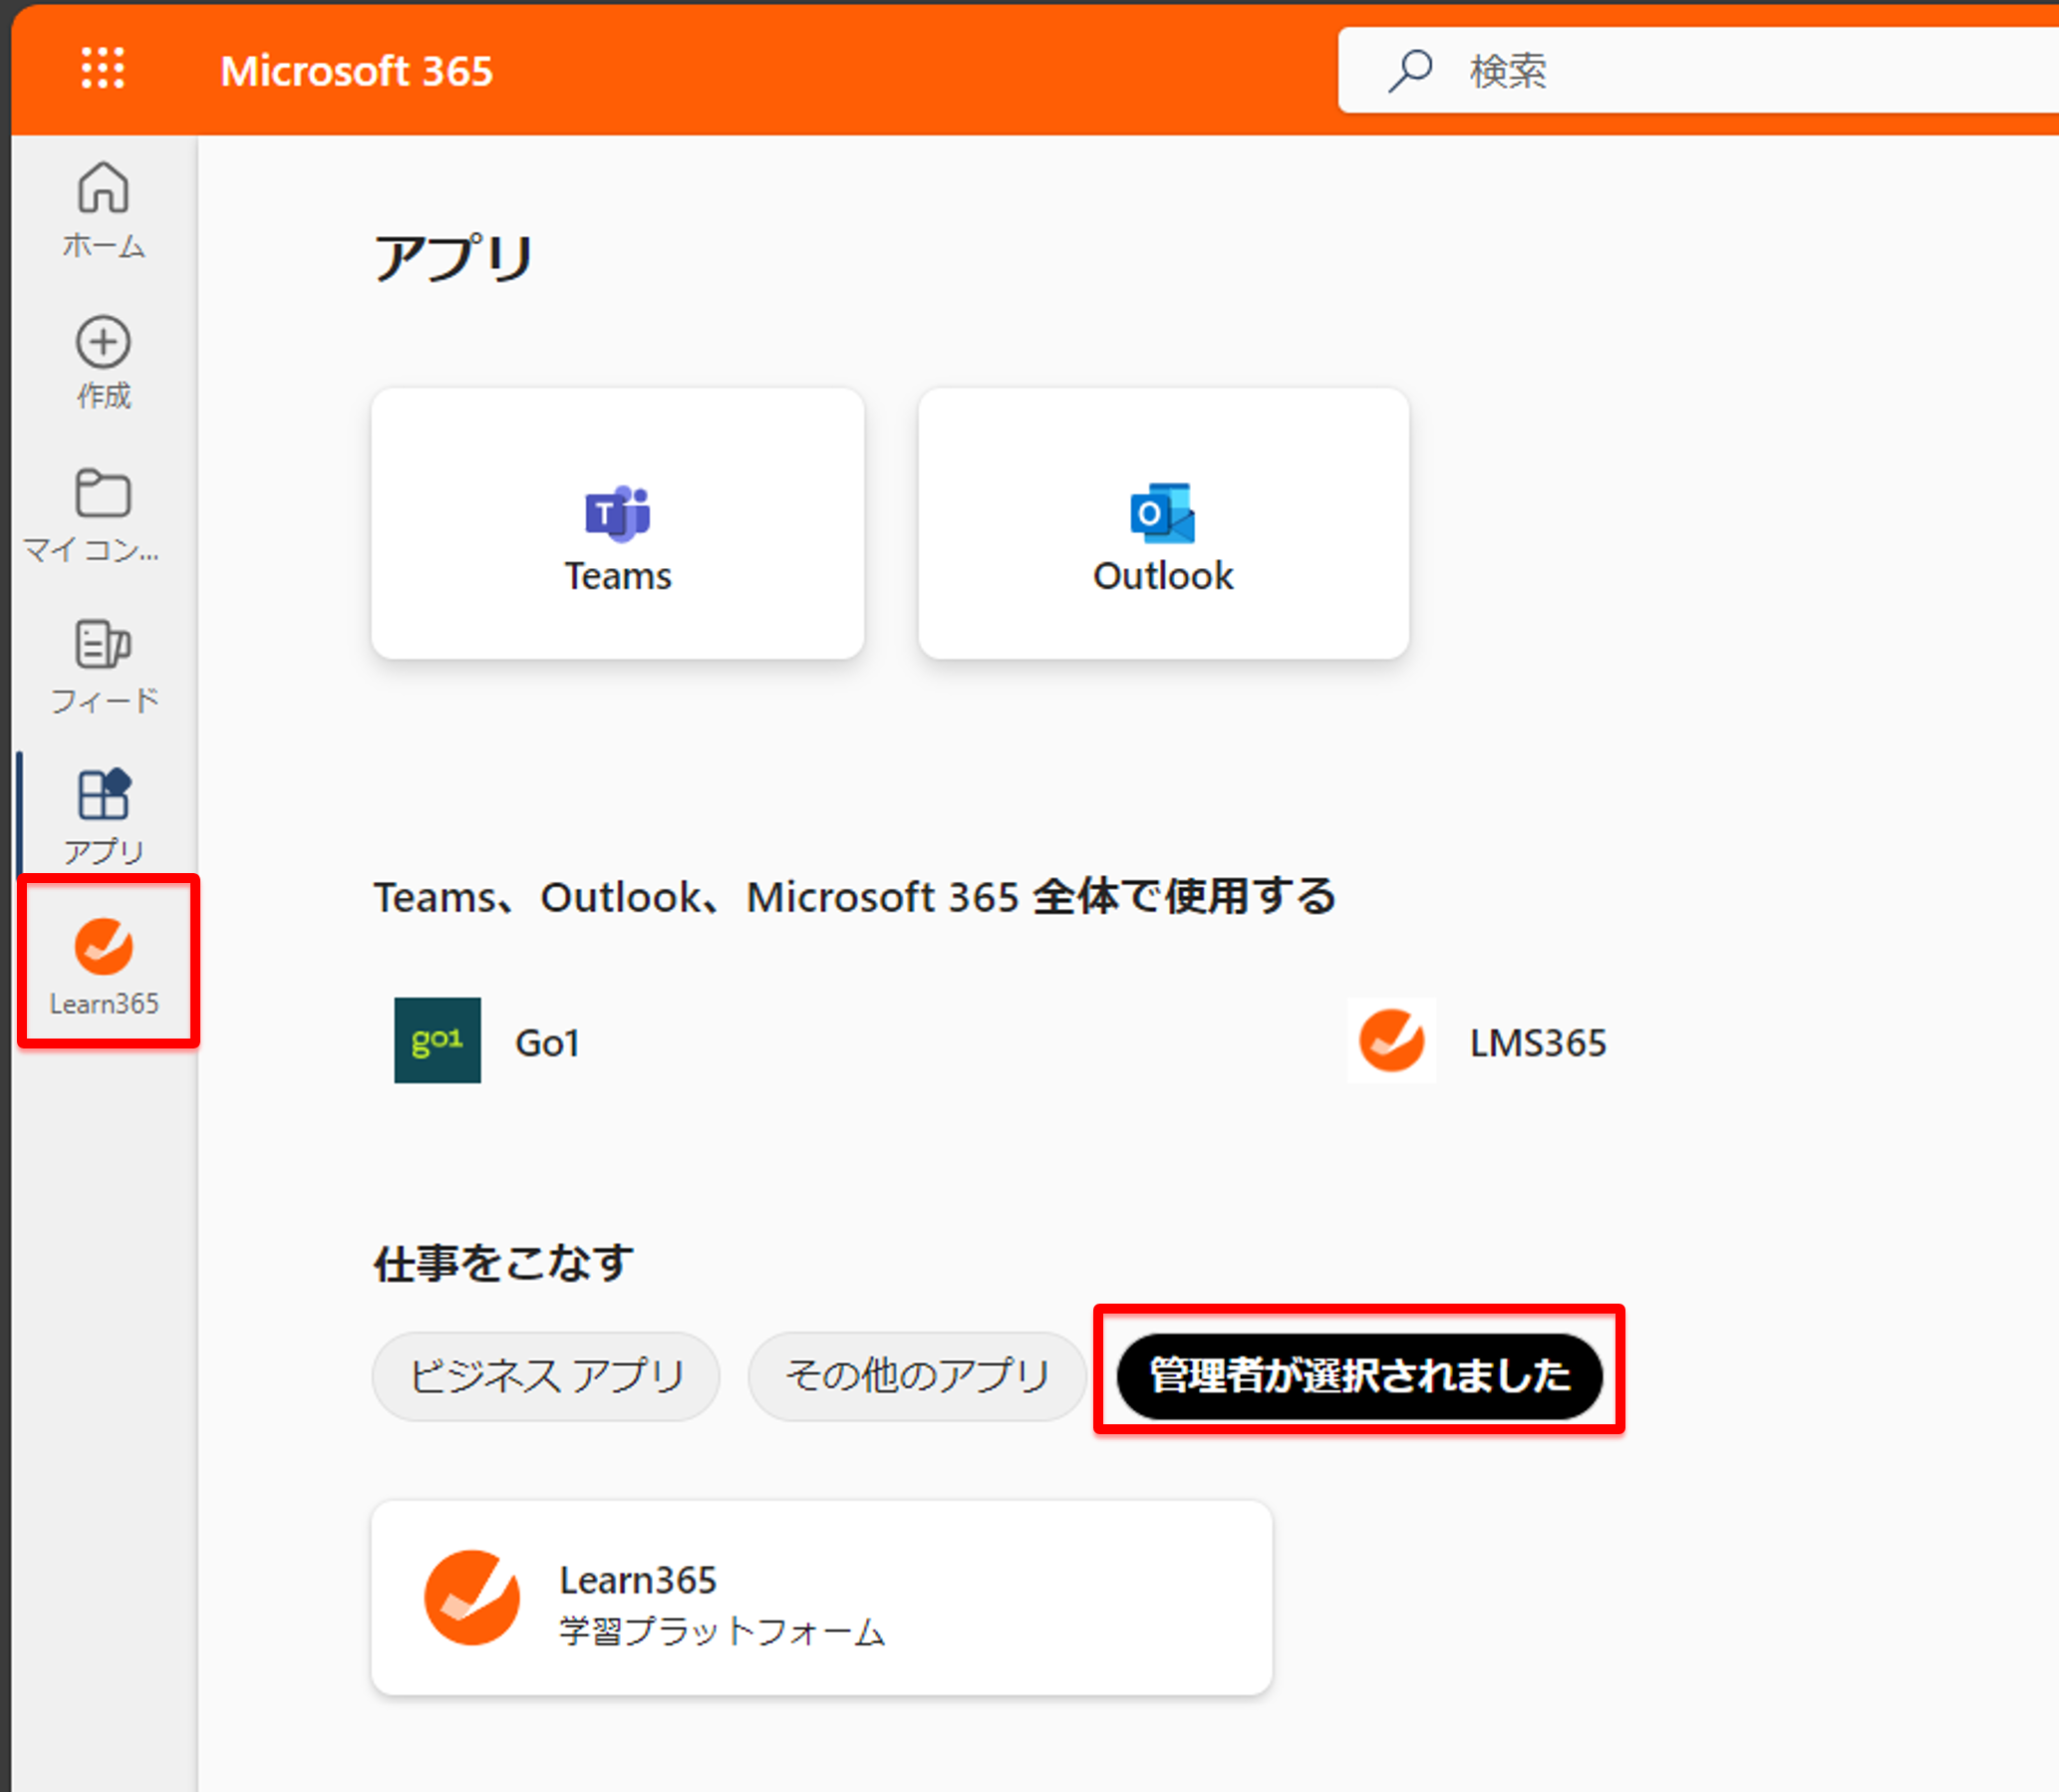
Task: Open the app launcher waffle icon
Action: [103, 68]
